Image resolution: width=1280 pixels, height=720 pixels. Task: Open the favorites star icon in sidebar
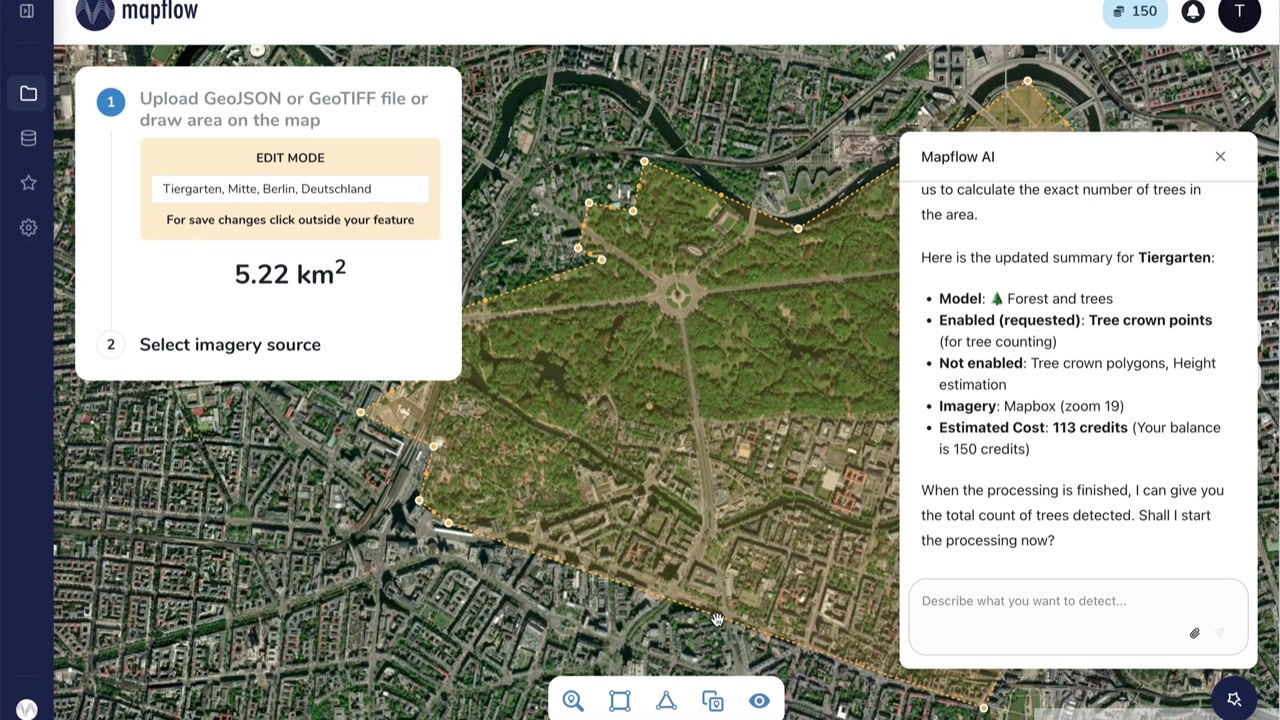(x=28, y=182)
